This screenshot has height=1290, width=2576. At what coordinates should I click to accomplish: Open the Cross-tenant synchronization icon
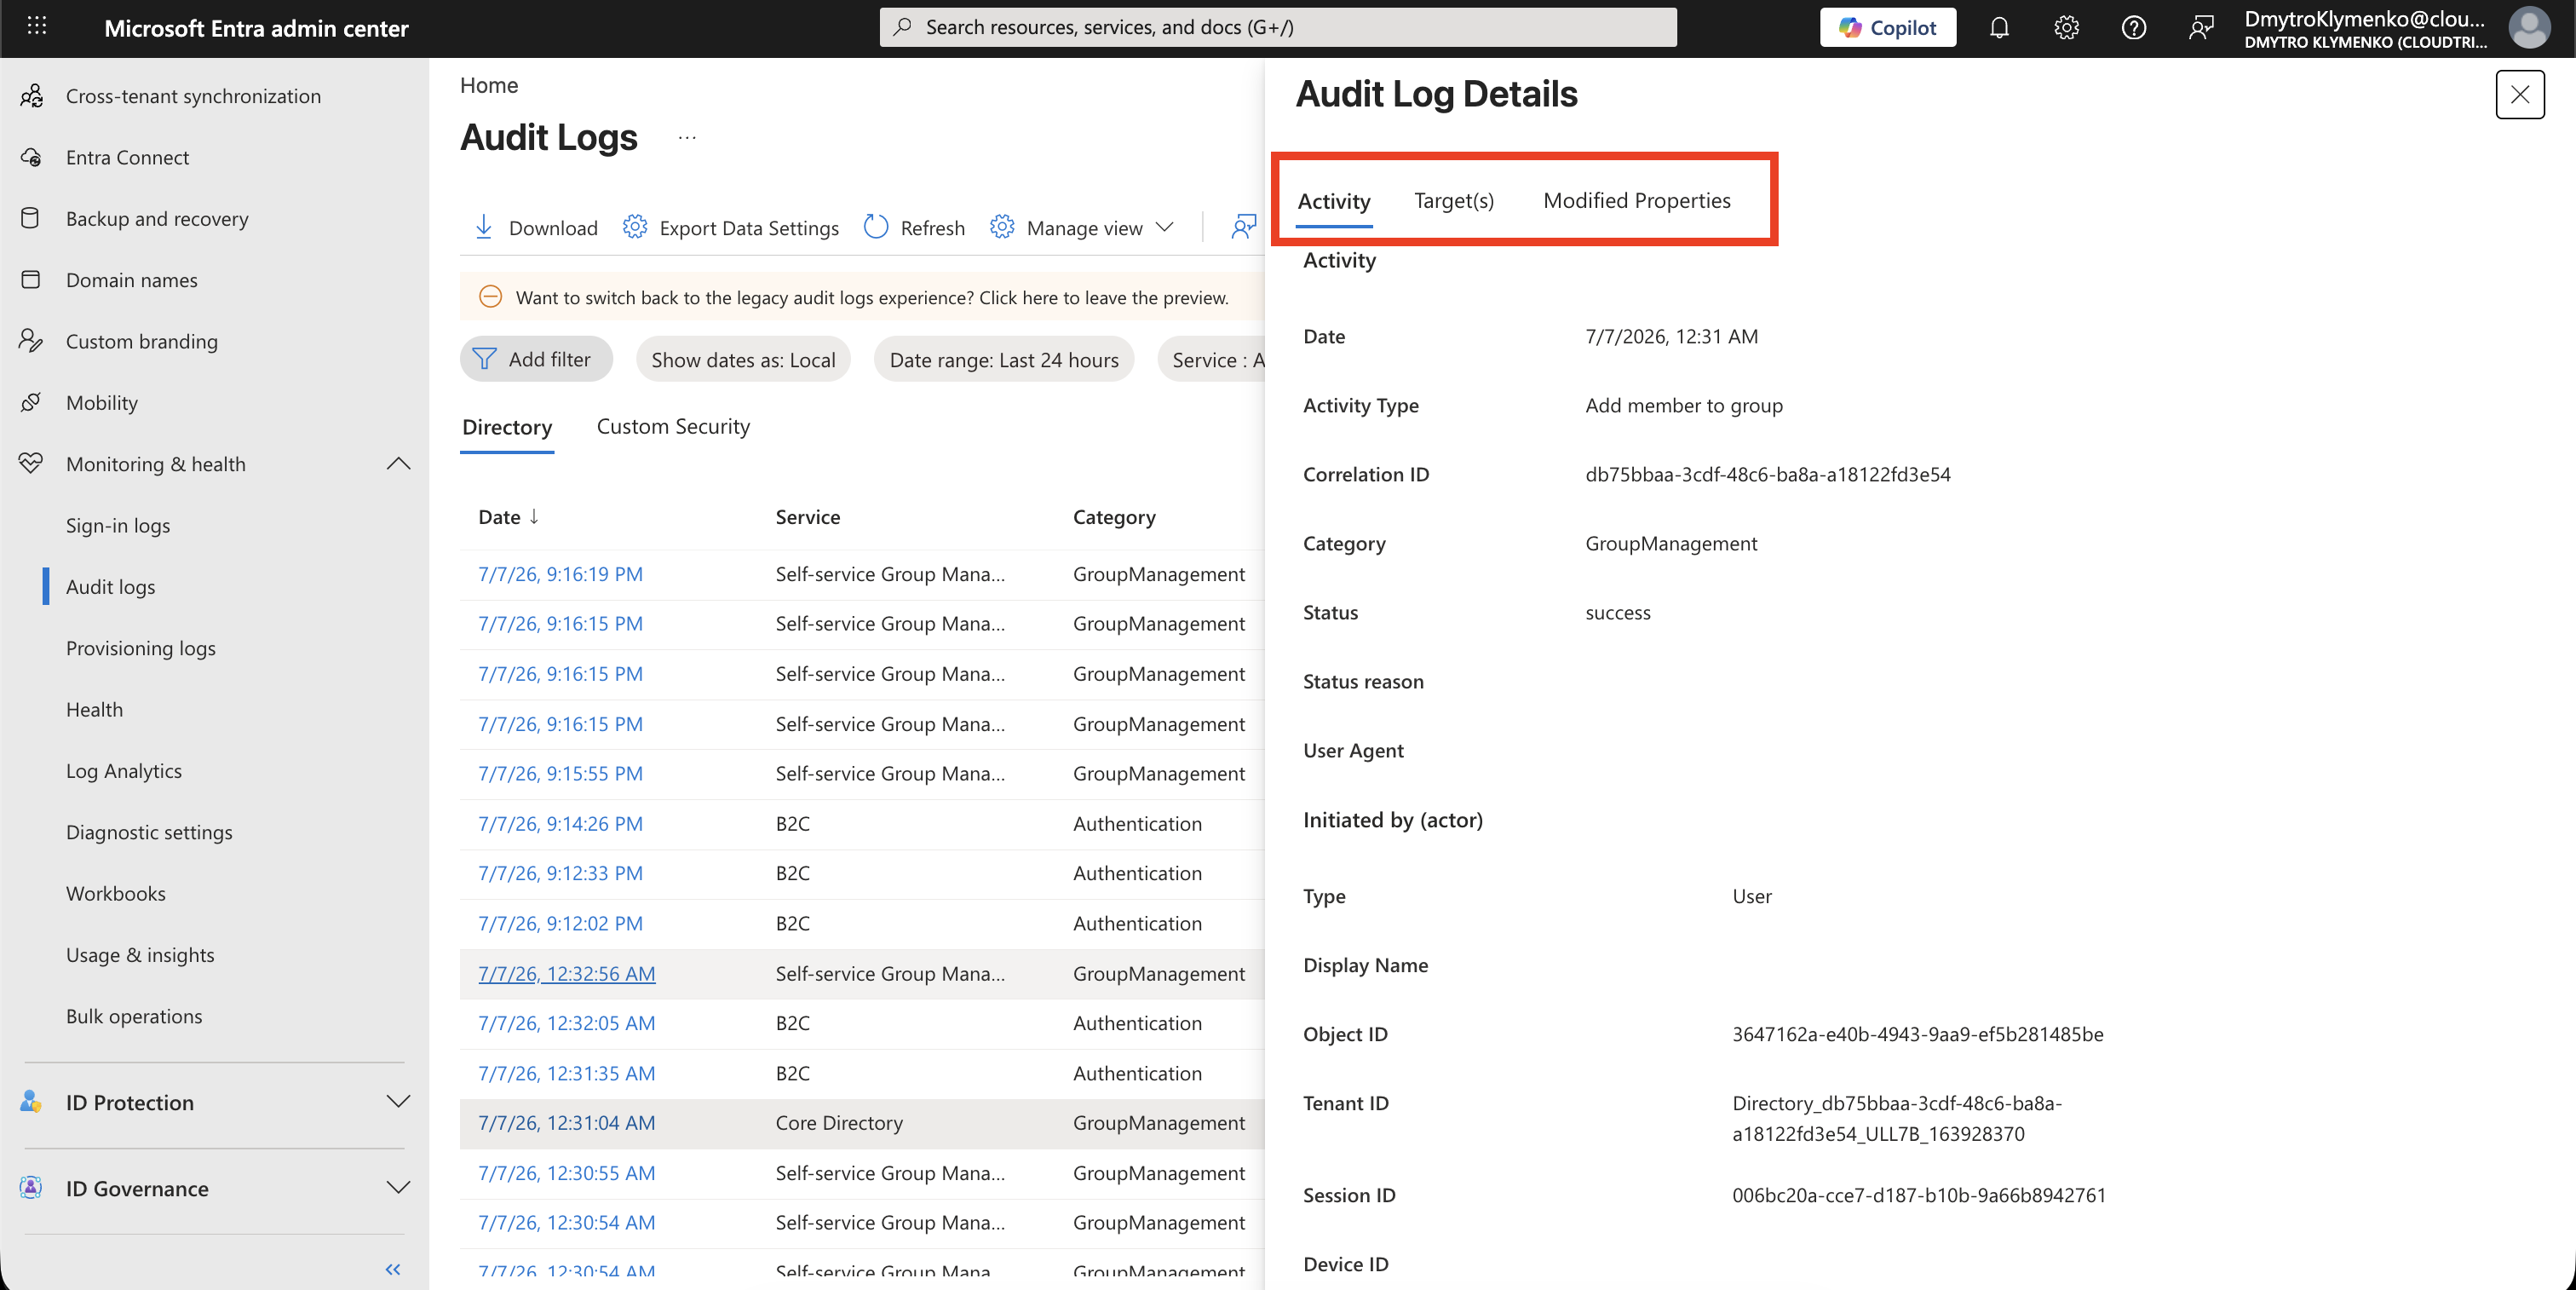point(32,96)
